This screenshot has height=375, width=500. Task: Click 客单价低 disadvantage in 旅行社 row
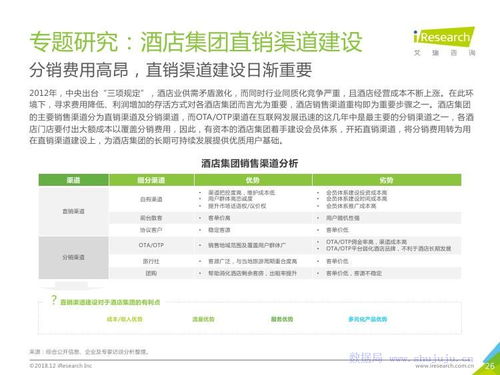click(337, 261)
